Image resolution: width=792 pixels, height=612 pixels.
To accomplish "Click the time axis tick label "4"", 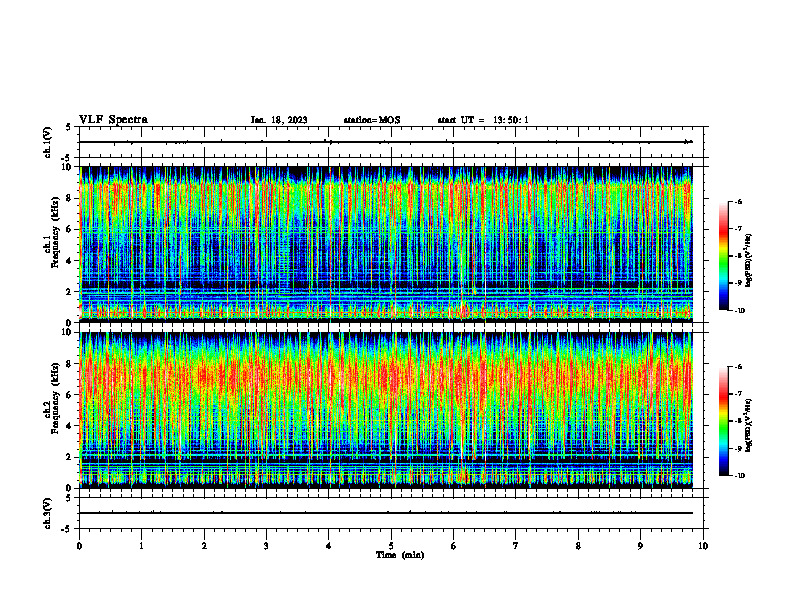I will point(329,546).
